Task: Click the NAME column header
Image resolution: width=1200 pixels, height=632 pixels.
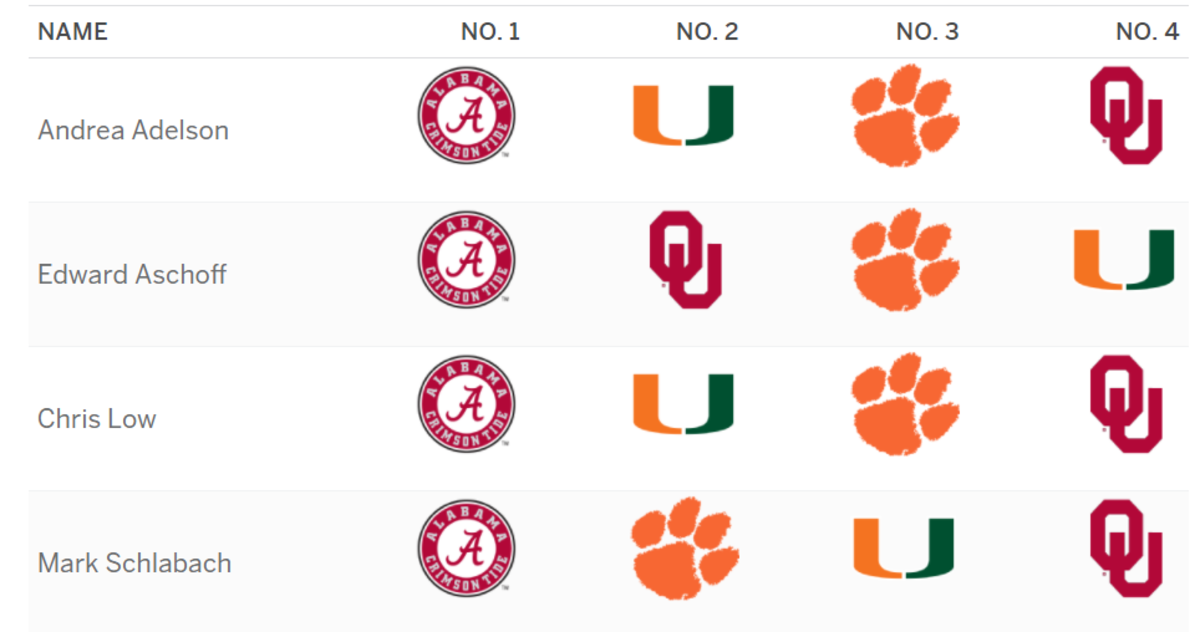Action: point(72,32)
